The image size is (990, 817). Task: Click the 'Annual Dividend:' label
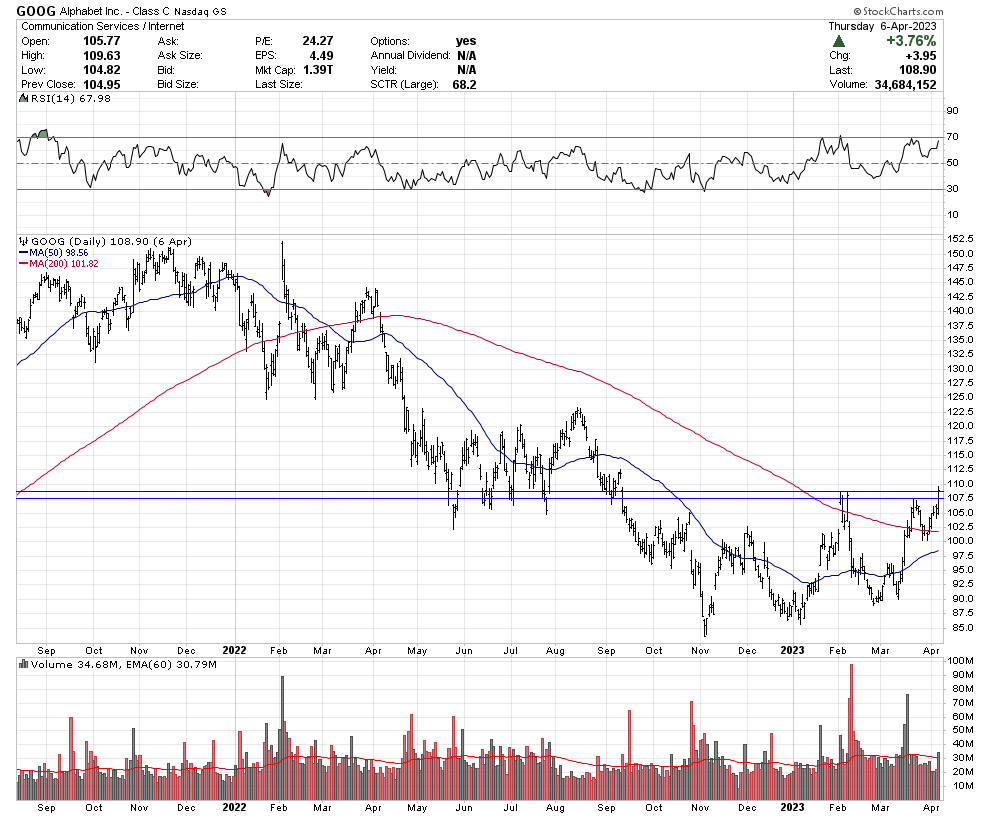[410, 56]
